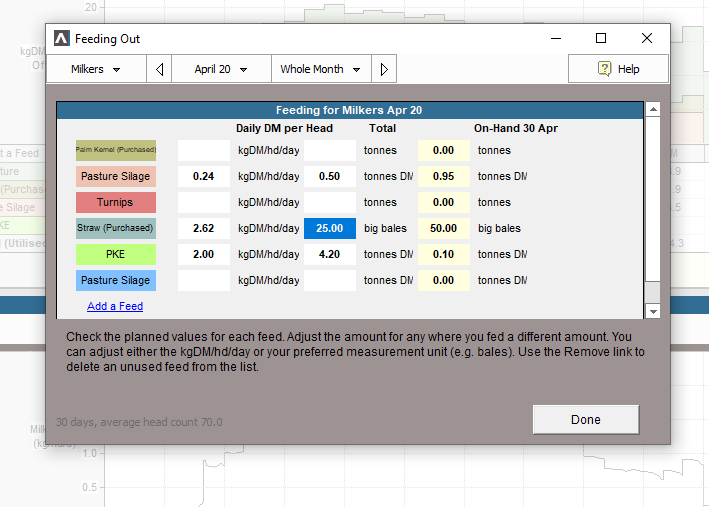
Task: Click the scrollbar up arrow
Action: pyautogui.click(x=653, y=109)
